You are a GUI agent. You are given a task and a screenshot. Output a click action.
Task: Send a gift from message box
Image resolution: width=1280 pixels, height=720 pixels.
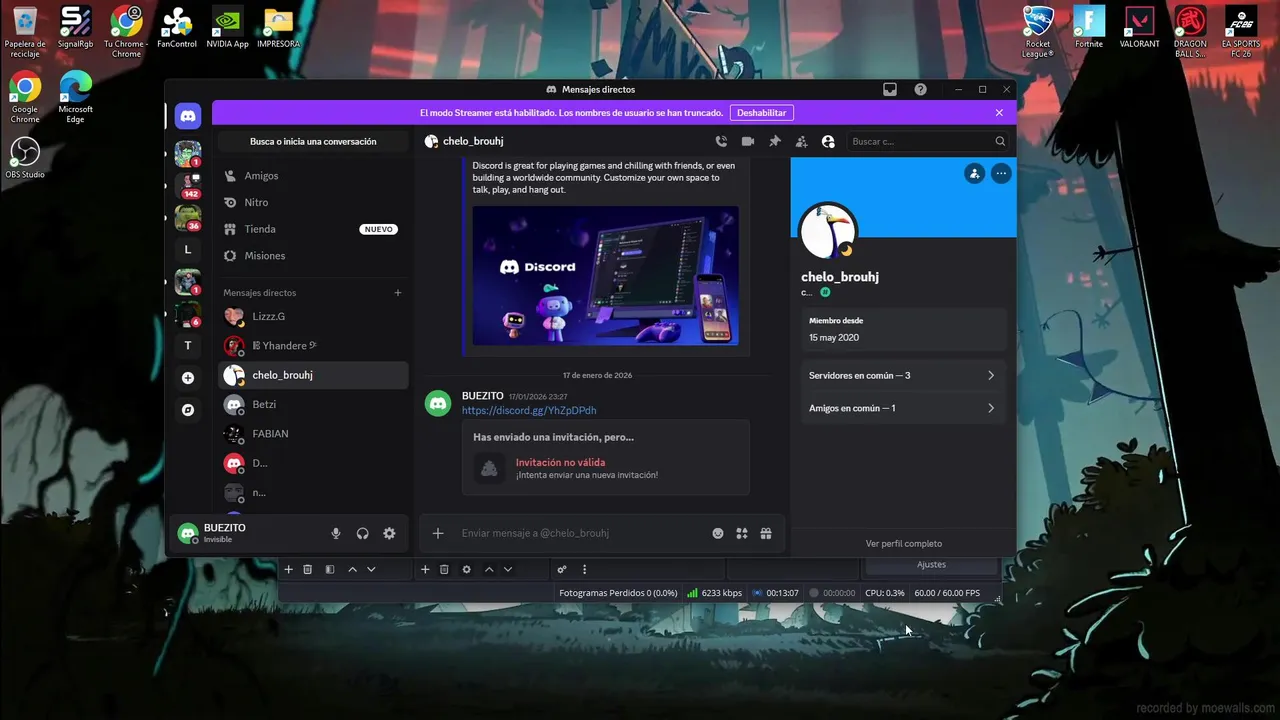point(766,534)
